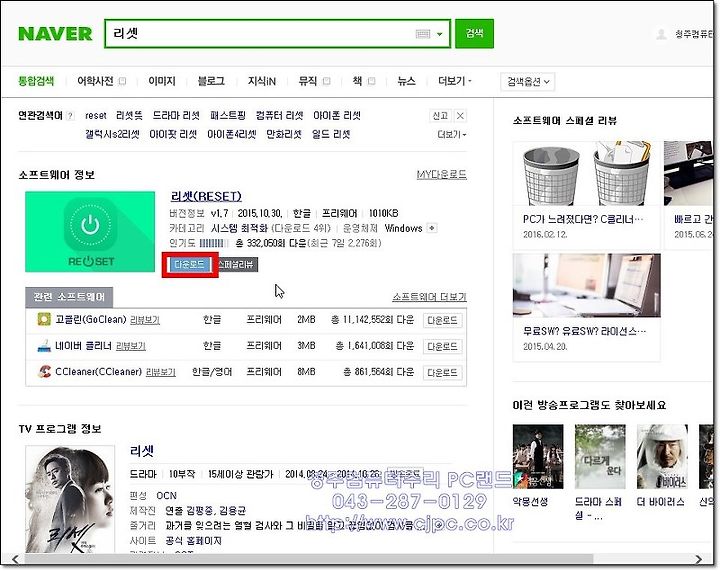Click related search term 아이폰4리셋
Viewport: 720px width, 571px height.
click(231, 134)
